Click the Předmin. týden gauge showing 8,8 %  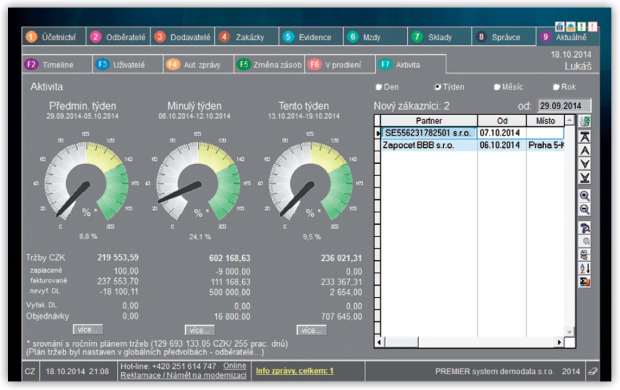86,182
